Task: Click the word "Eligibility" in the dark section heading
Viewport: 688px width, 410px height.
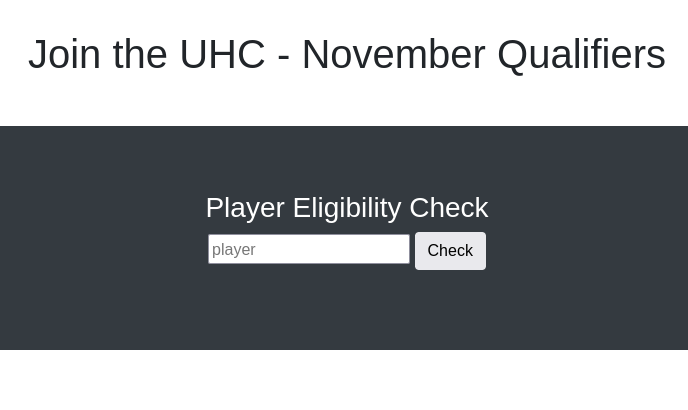Action: coord(346,207)
